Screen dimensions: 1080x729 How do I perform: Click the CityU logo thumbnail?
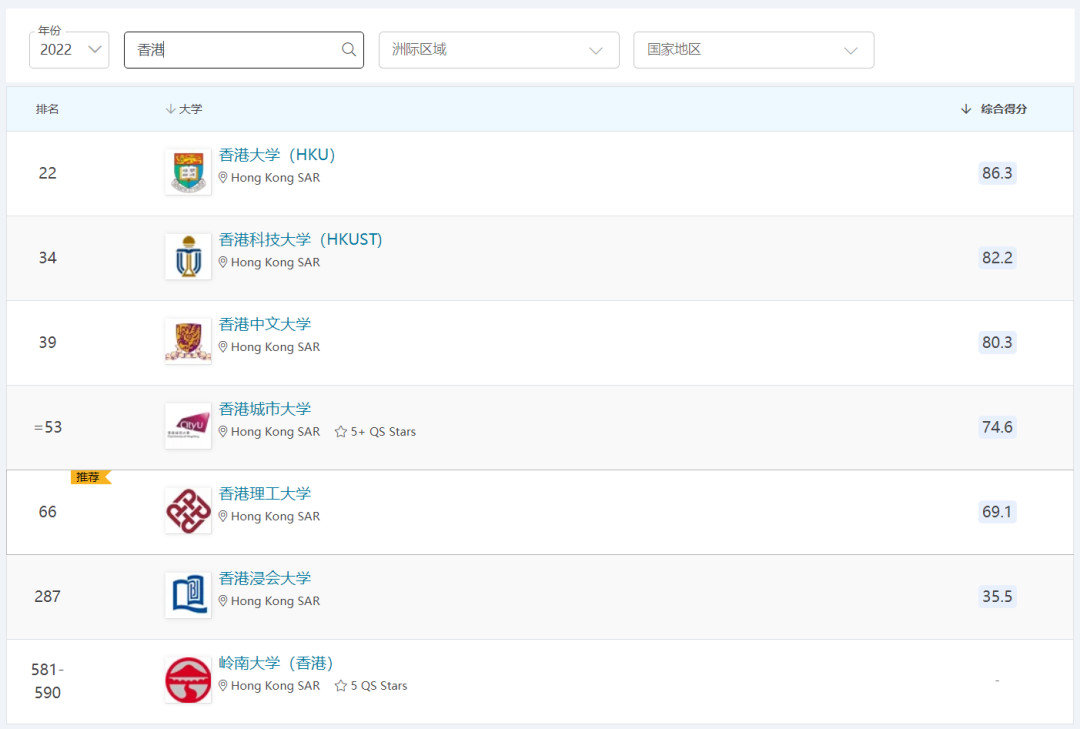pos(188,427)
